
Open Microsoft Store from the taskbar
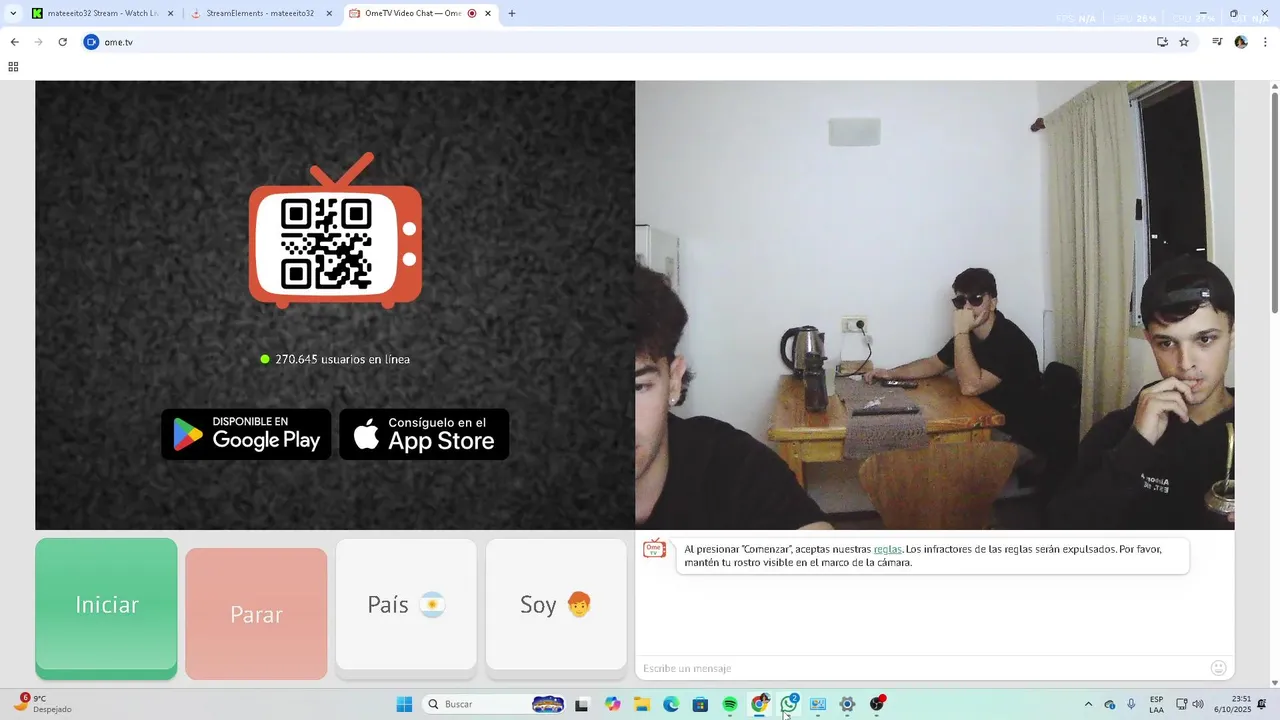click(x=700, y=705)
